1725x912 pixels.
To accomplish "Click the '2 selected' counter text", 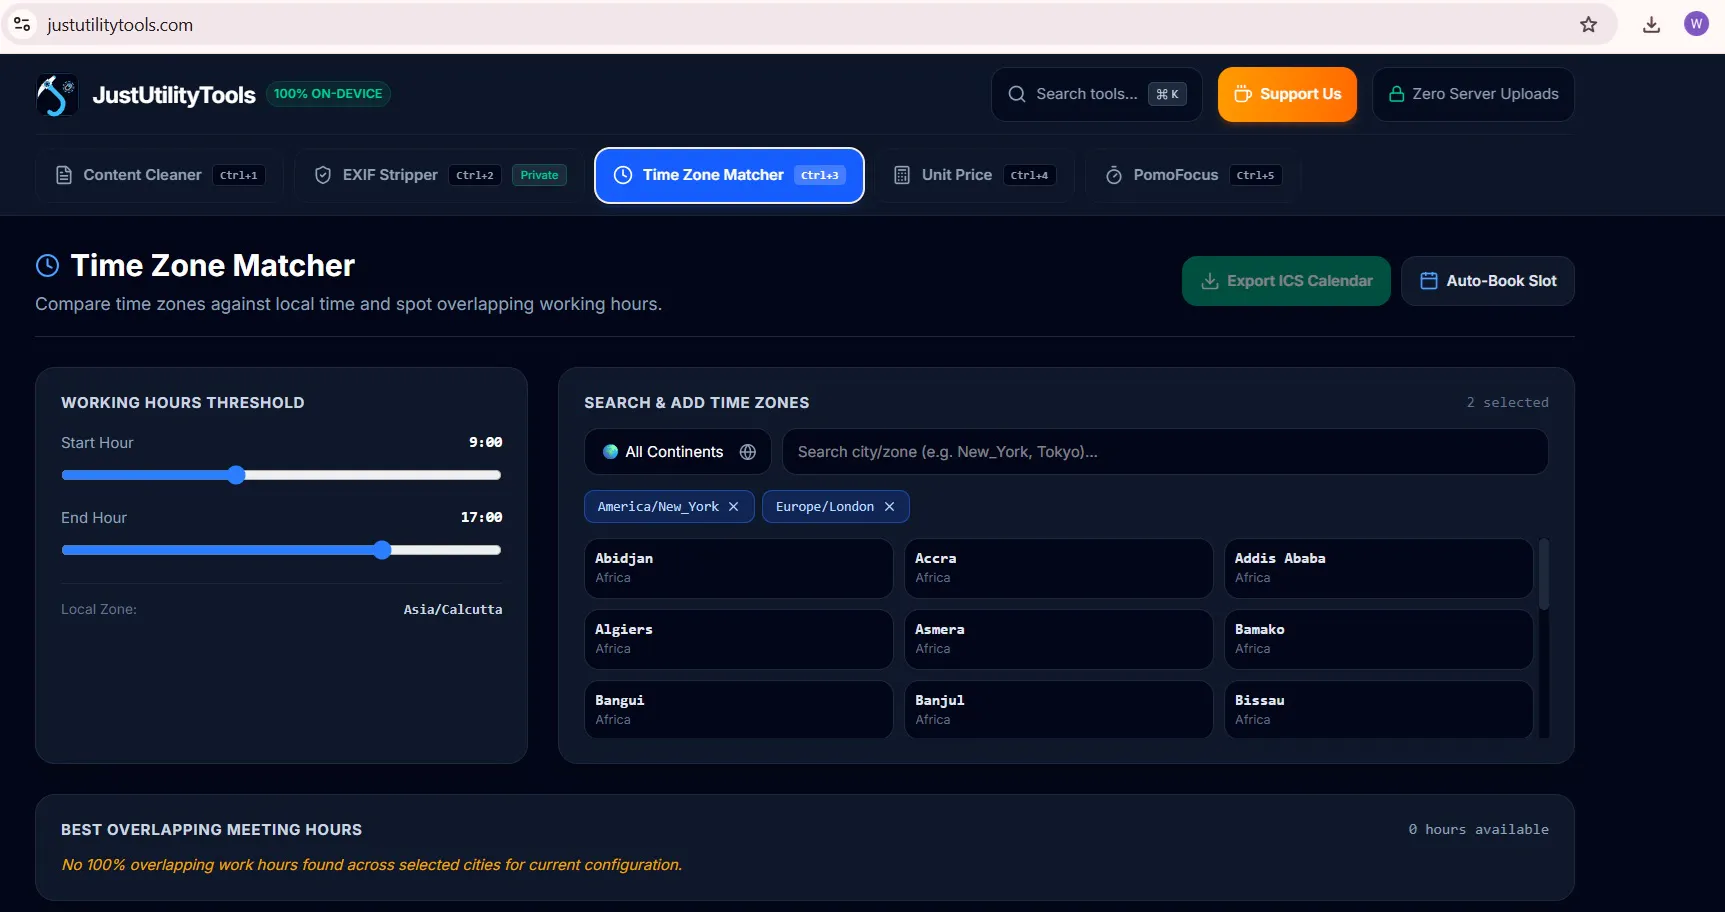I will click(1507, 402).
